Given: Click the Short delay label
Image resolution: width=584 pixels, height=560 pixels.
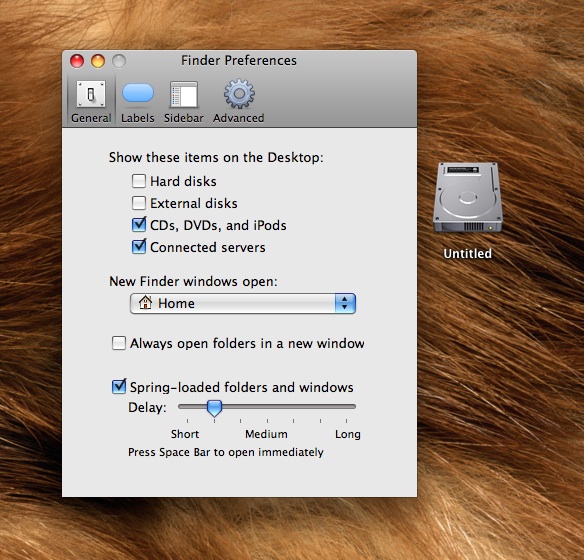Looking at the screenshot, I should (185, 434).
